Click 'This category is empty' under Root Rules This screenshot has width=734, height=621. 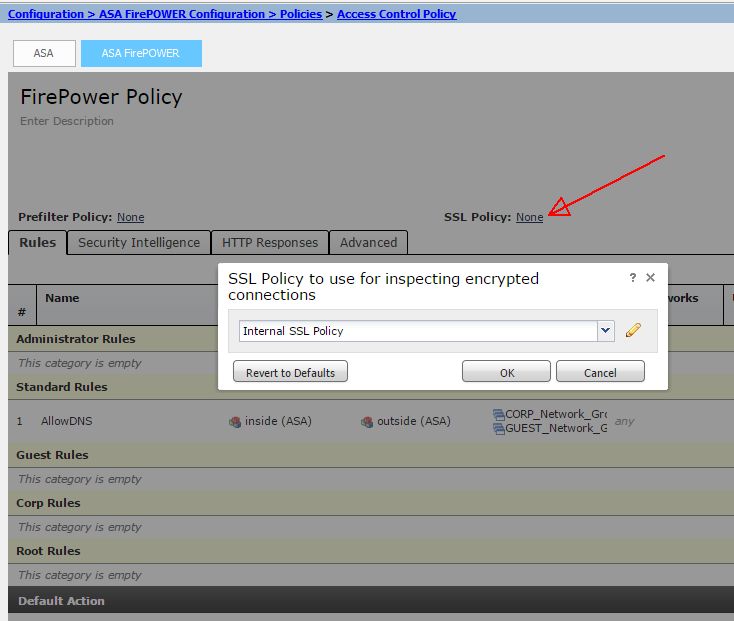pyautogui.click(x=80, y=575)
